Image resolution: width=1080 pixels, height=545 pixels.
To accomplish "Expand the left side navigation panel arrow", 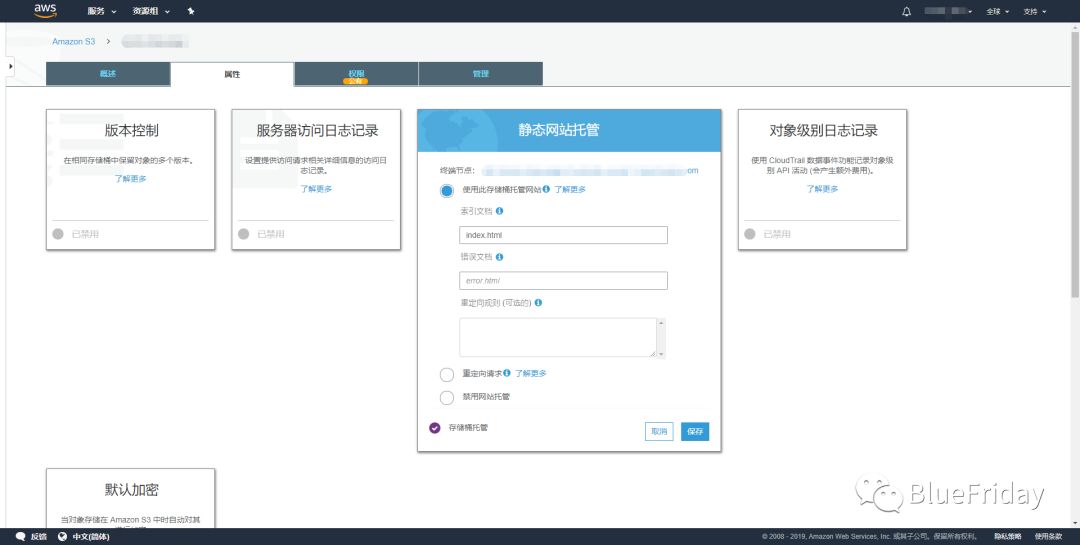I will [10, 66].
